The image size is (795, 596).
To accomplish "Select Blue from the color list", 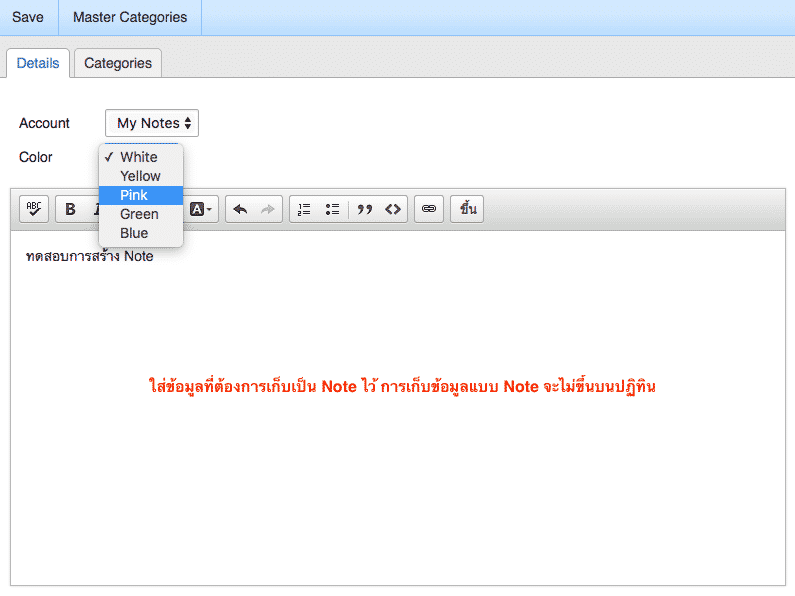I will coord(141,233).
